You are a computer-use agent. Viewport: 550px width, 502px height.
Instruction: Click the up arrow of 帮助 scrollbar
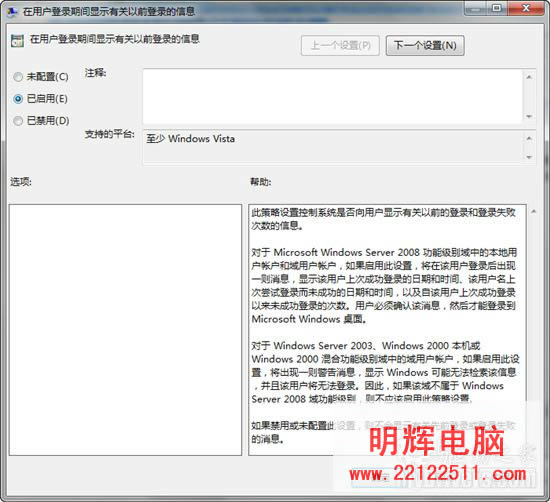pos(534,212)
